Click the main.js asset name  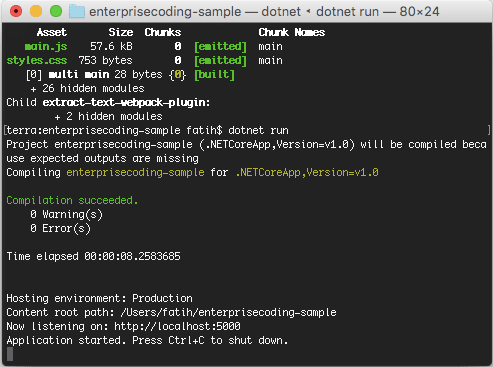[x=46, y=46]
